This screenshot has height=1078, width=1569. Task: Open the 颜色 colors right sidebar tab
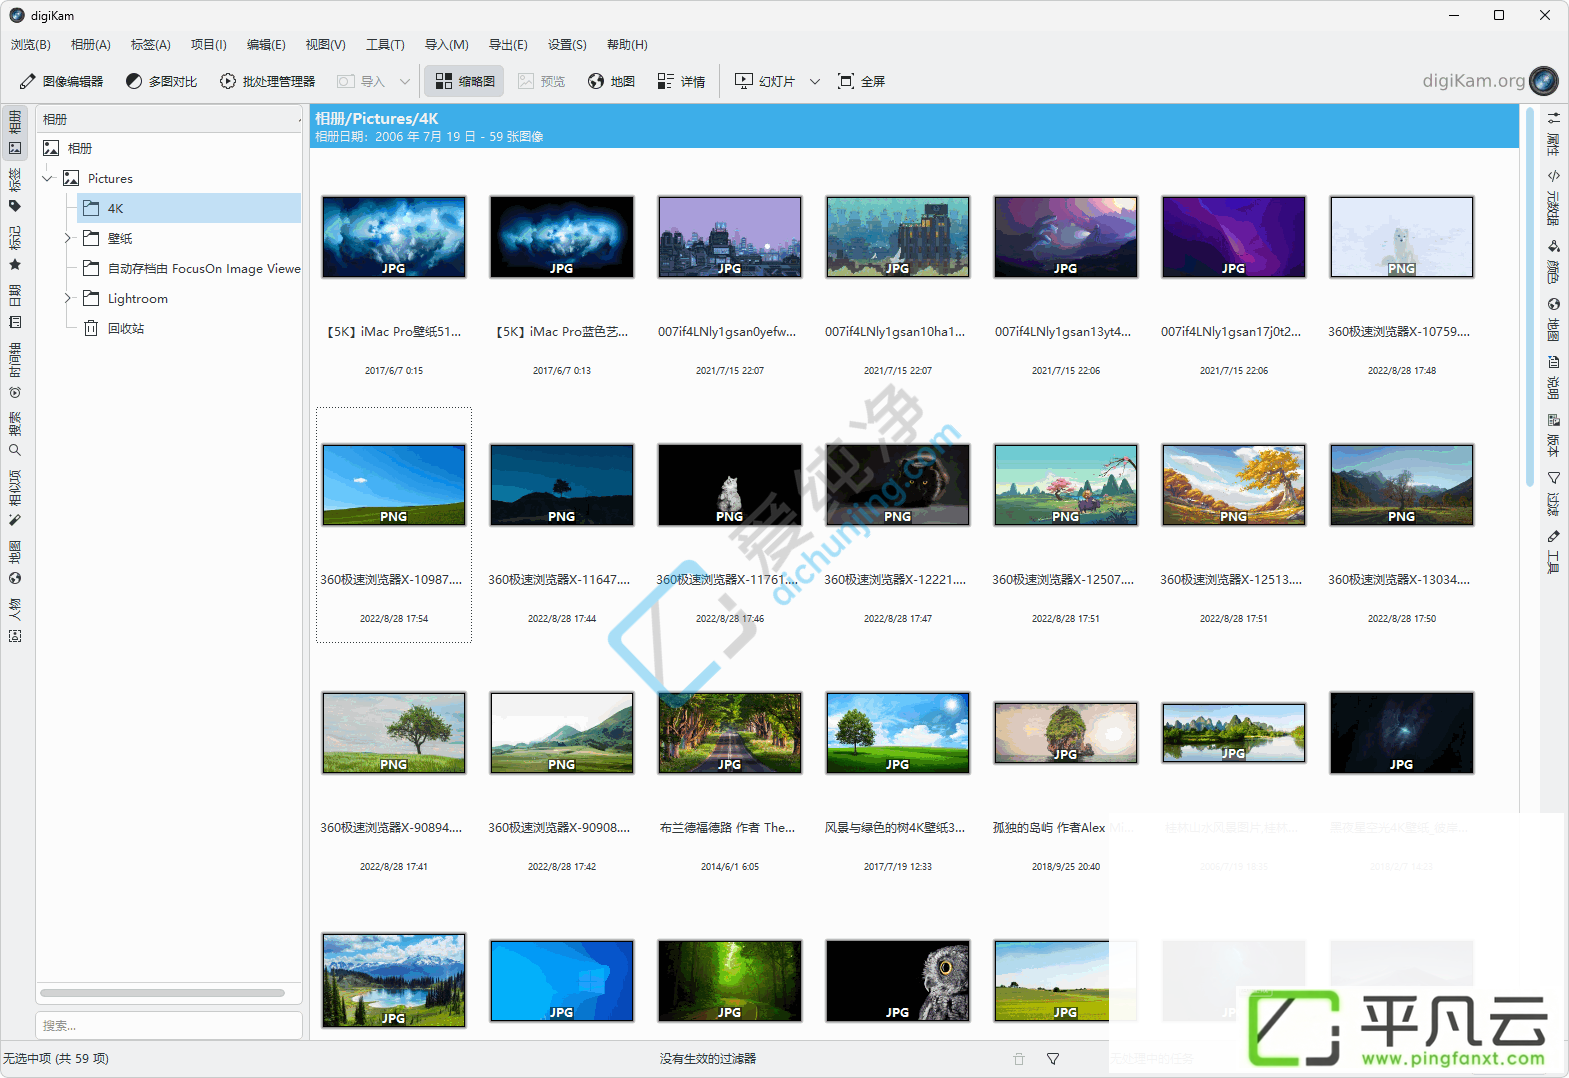[x=1553, y=261]
